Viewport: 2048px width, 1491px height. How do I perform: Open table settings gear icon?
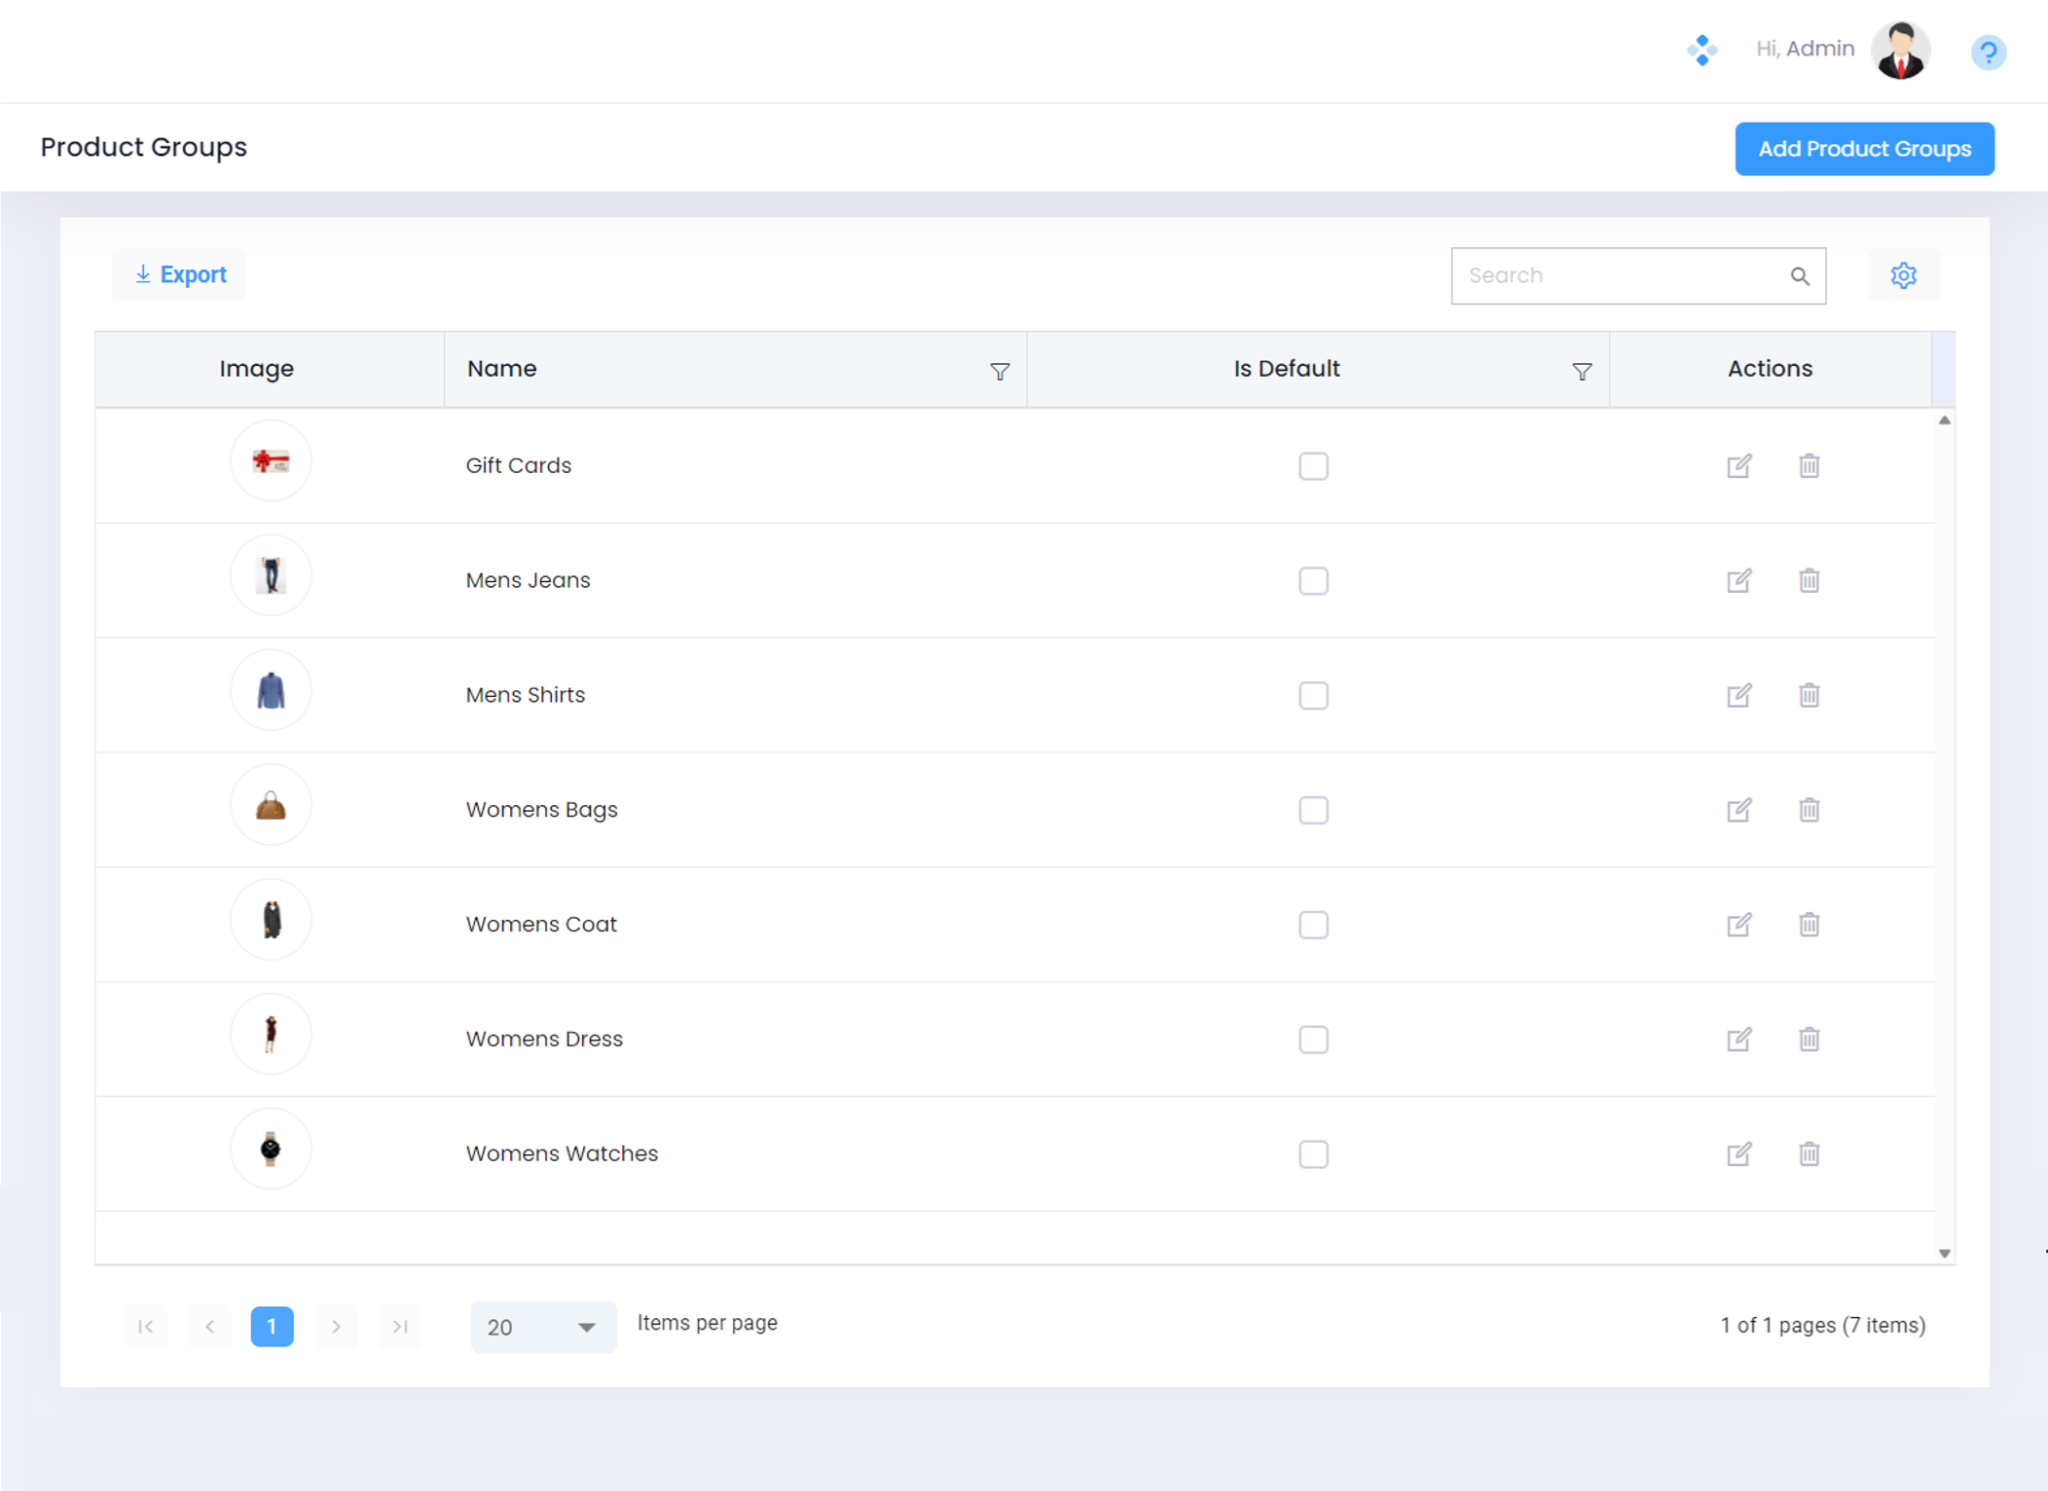point(1903,275)
